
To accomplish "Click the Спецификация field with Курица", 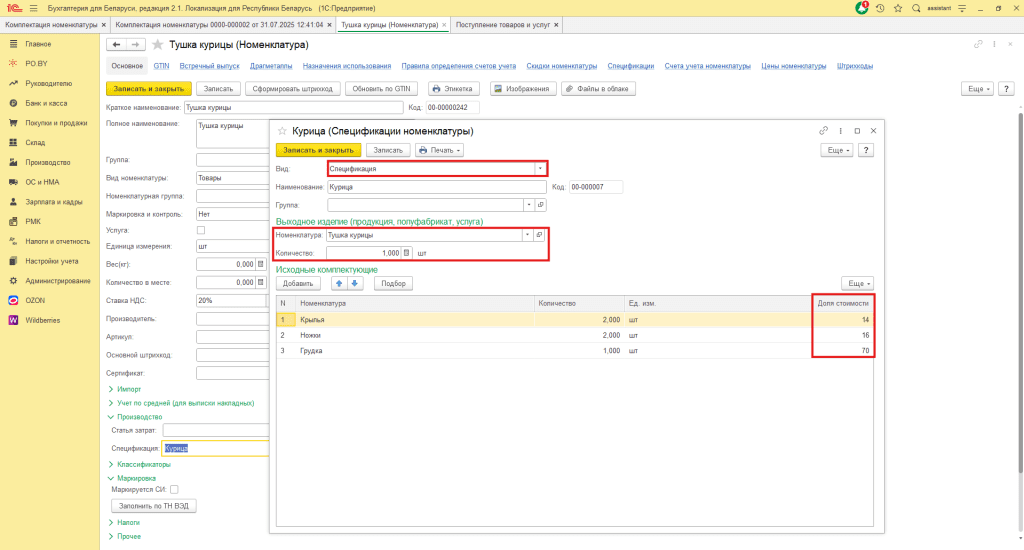I will click(x=216, y=448).
